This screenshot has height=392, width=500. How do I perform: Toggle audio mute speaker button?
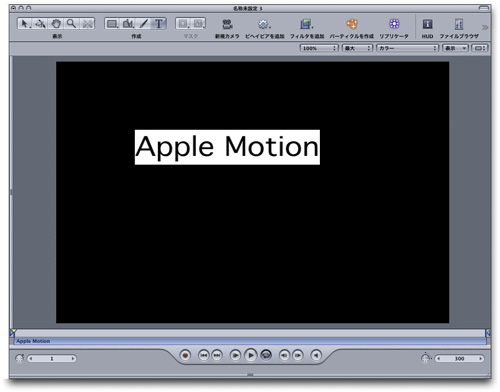(x=316, y=355)
